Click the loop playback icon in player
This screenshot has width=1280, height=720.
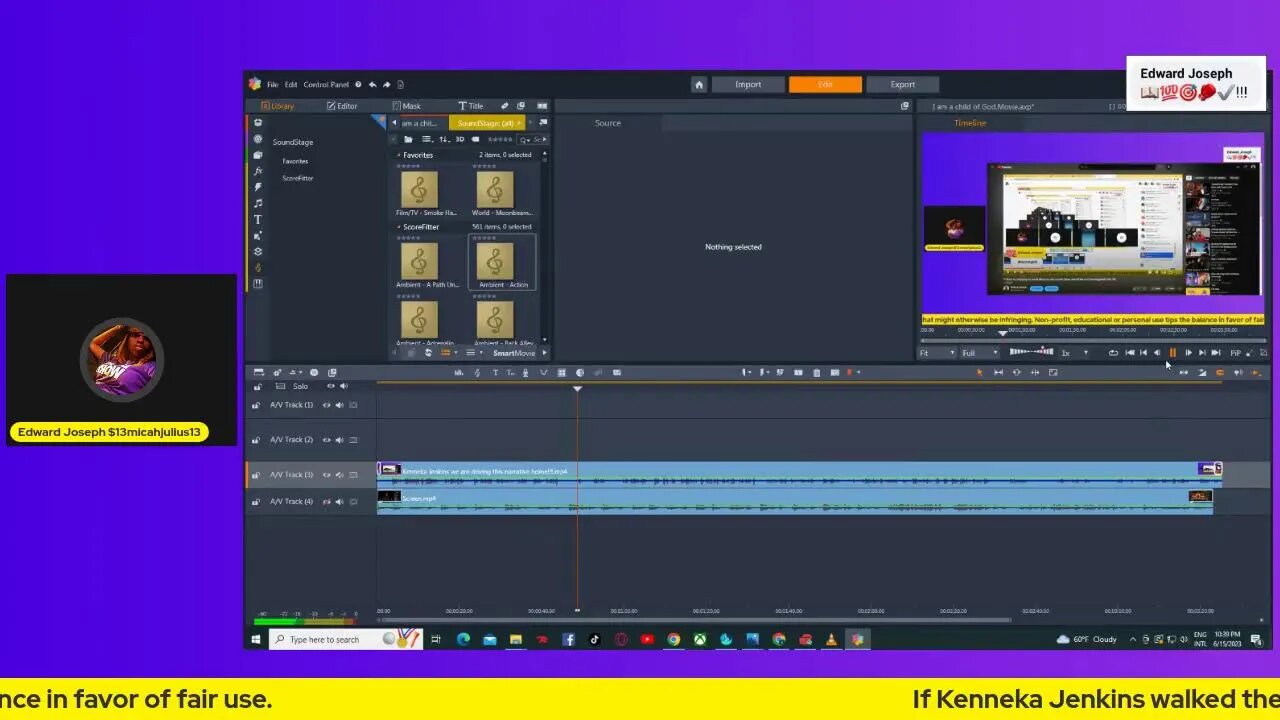[1113, 353]
